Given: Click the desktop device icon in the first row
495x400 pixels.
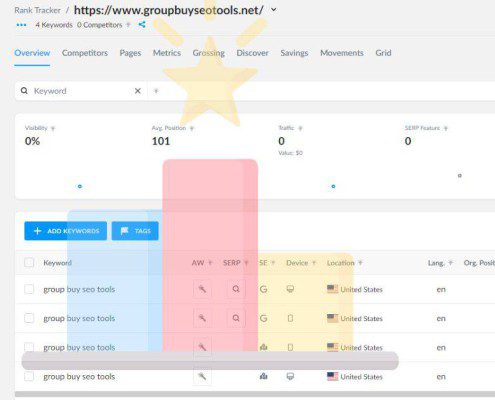Looking at the screenshot, I should click(x=290, y=289).
